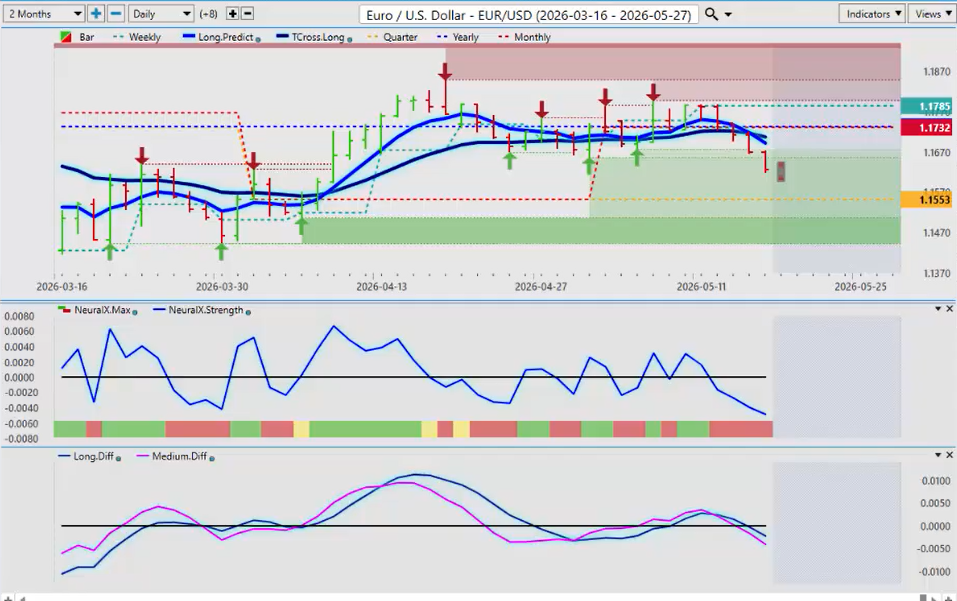
Task: Click the blue plus zoom-in button
Action: (x=96, y=13)
